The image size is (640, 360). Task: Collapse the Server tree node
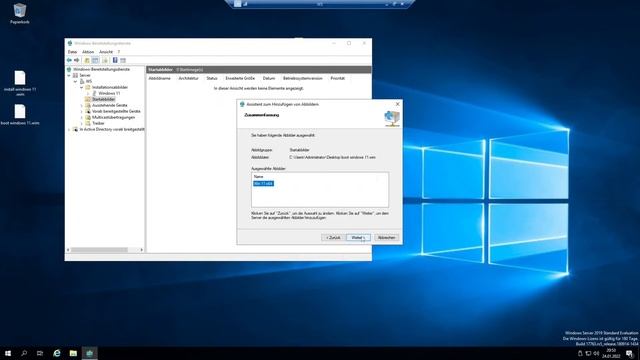click(69, 76)
